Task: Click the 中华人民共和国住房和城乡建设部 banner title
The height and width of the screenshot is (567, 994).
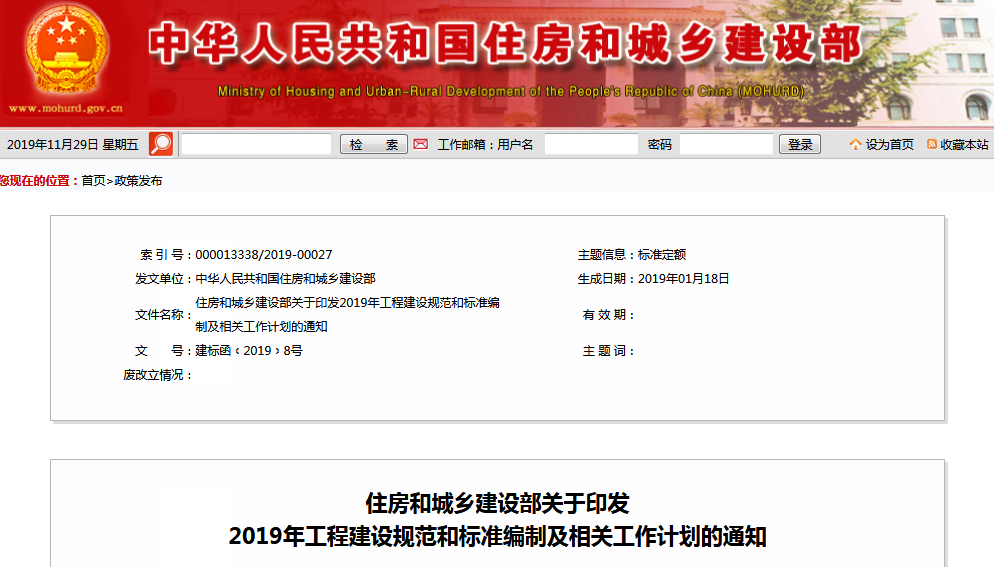Action: 505,44
